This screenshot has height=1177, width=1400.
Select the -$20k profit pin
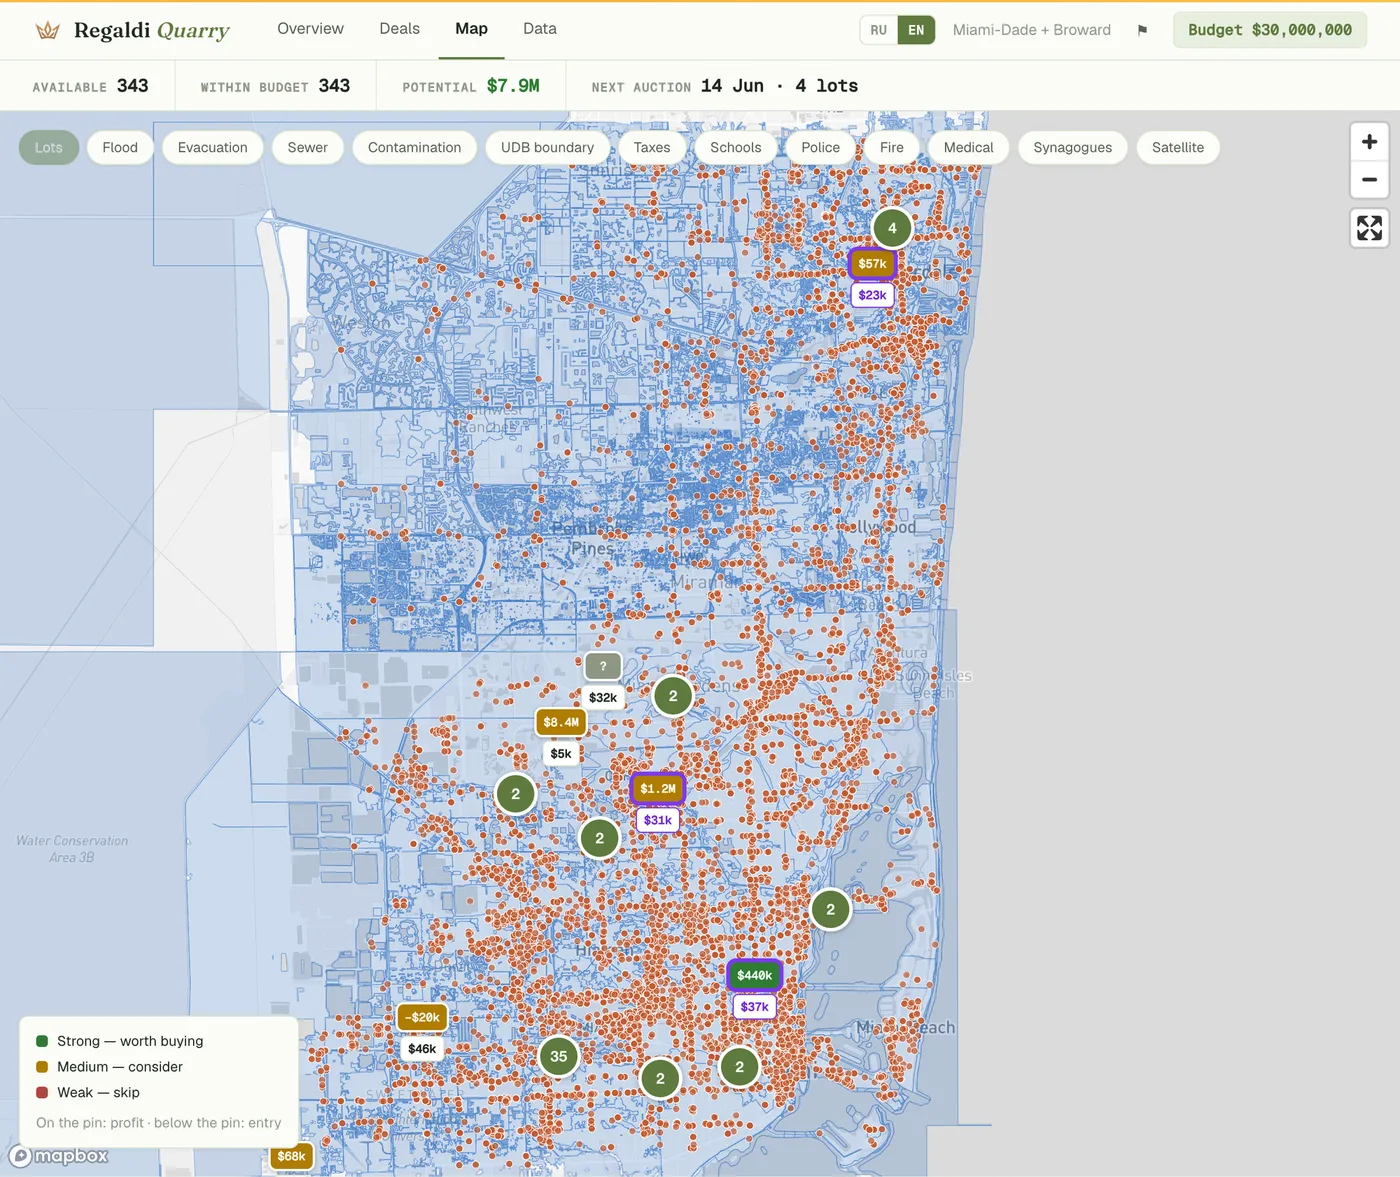[x=422, y=1017]
